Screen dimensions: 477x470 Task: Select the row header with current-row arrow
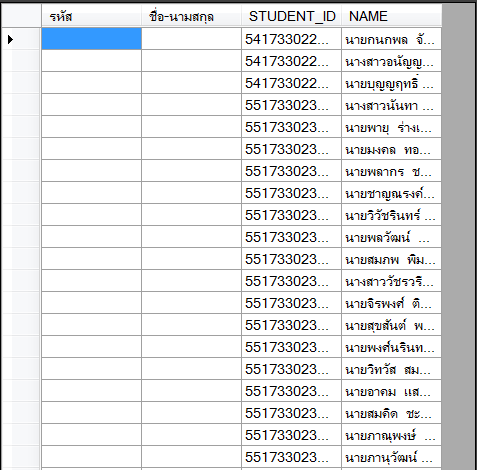click(x=22, y=39)
